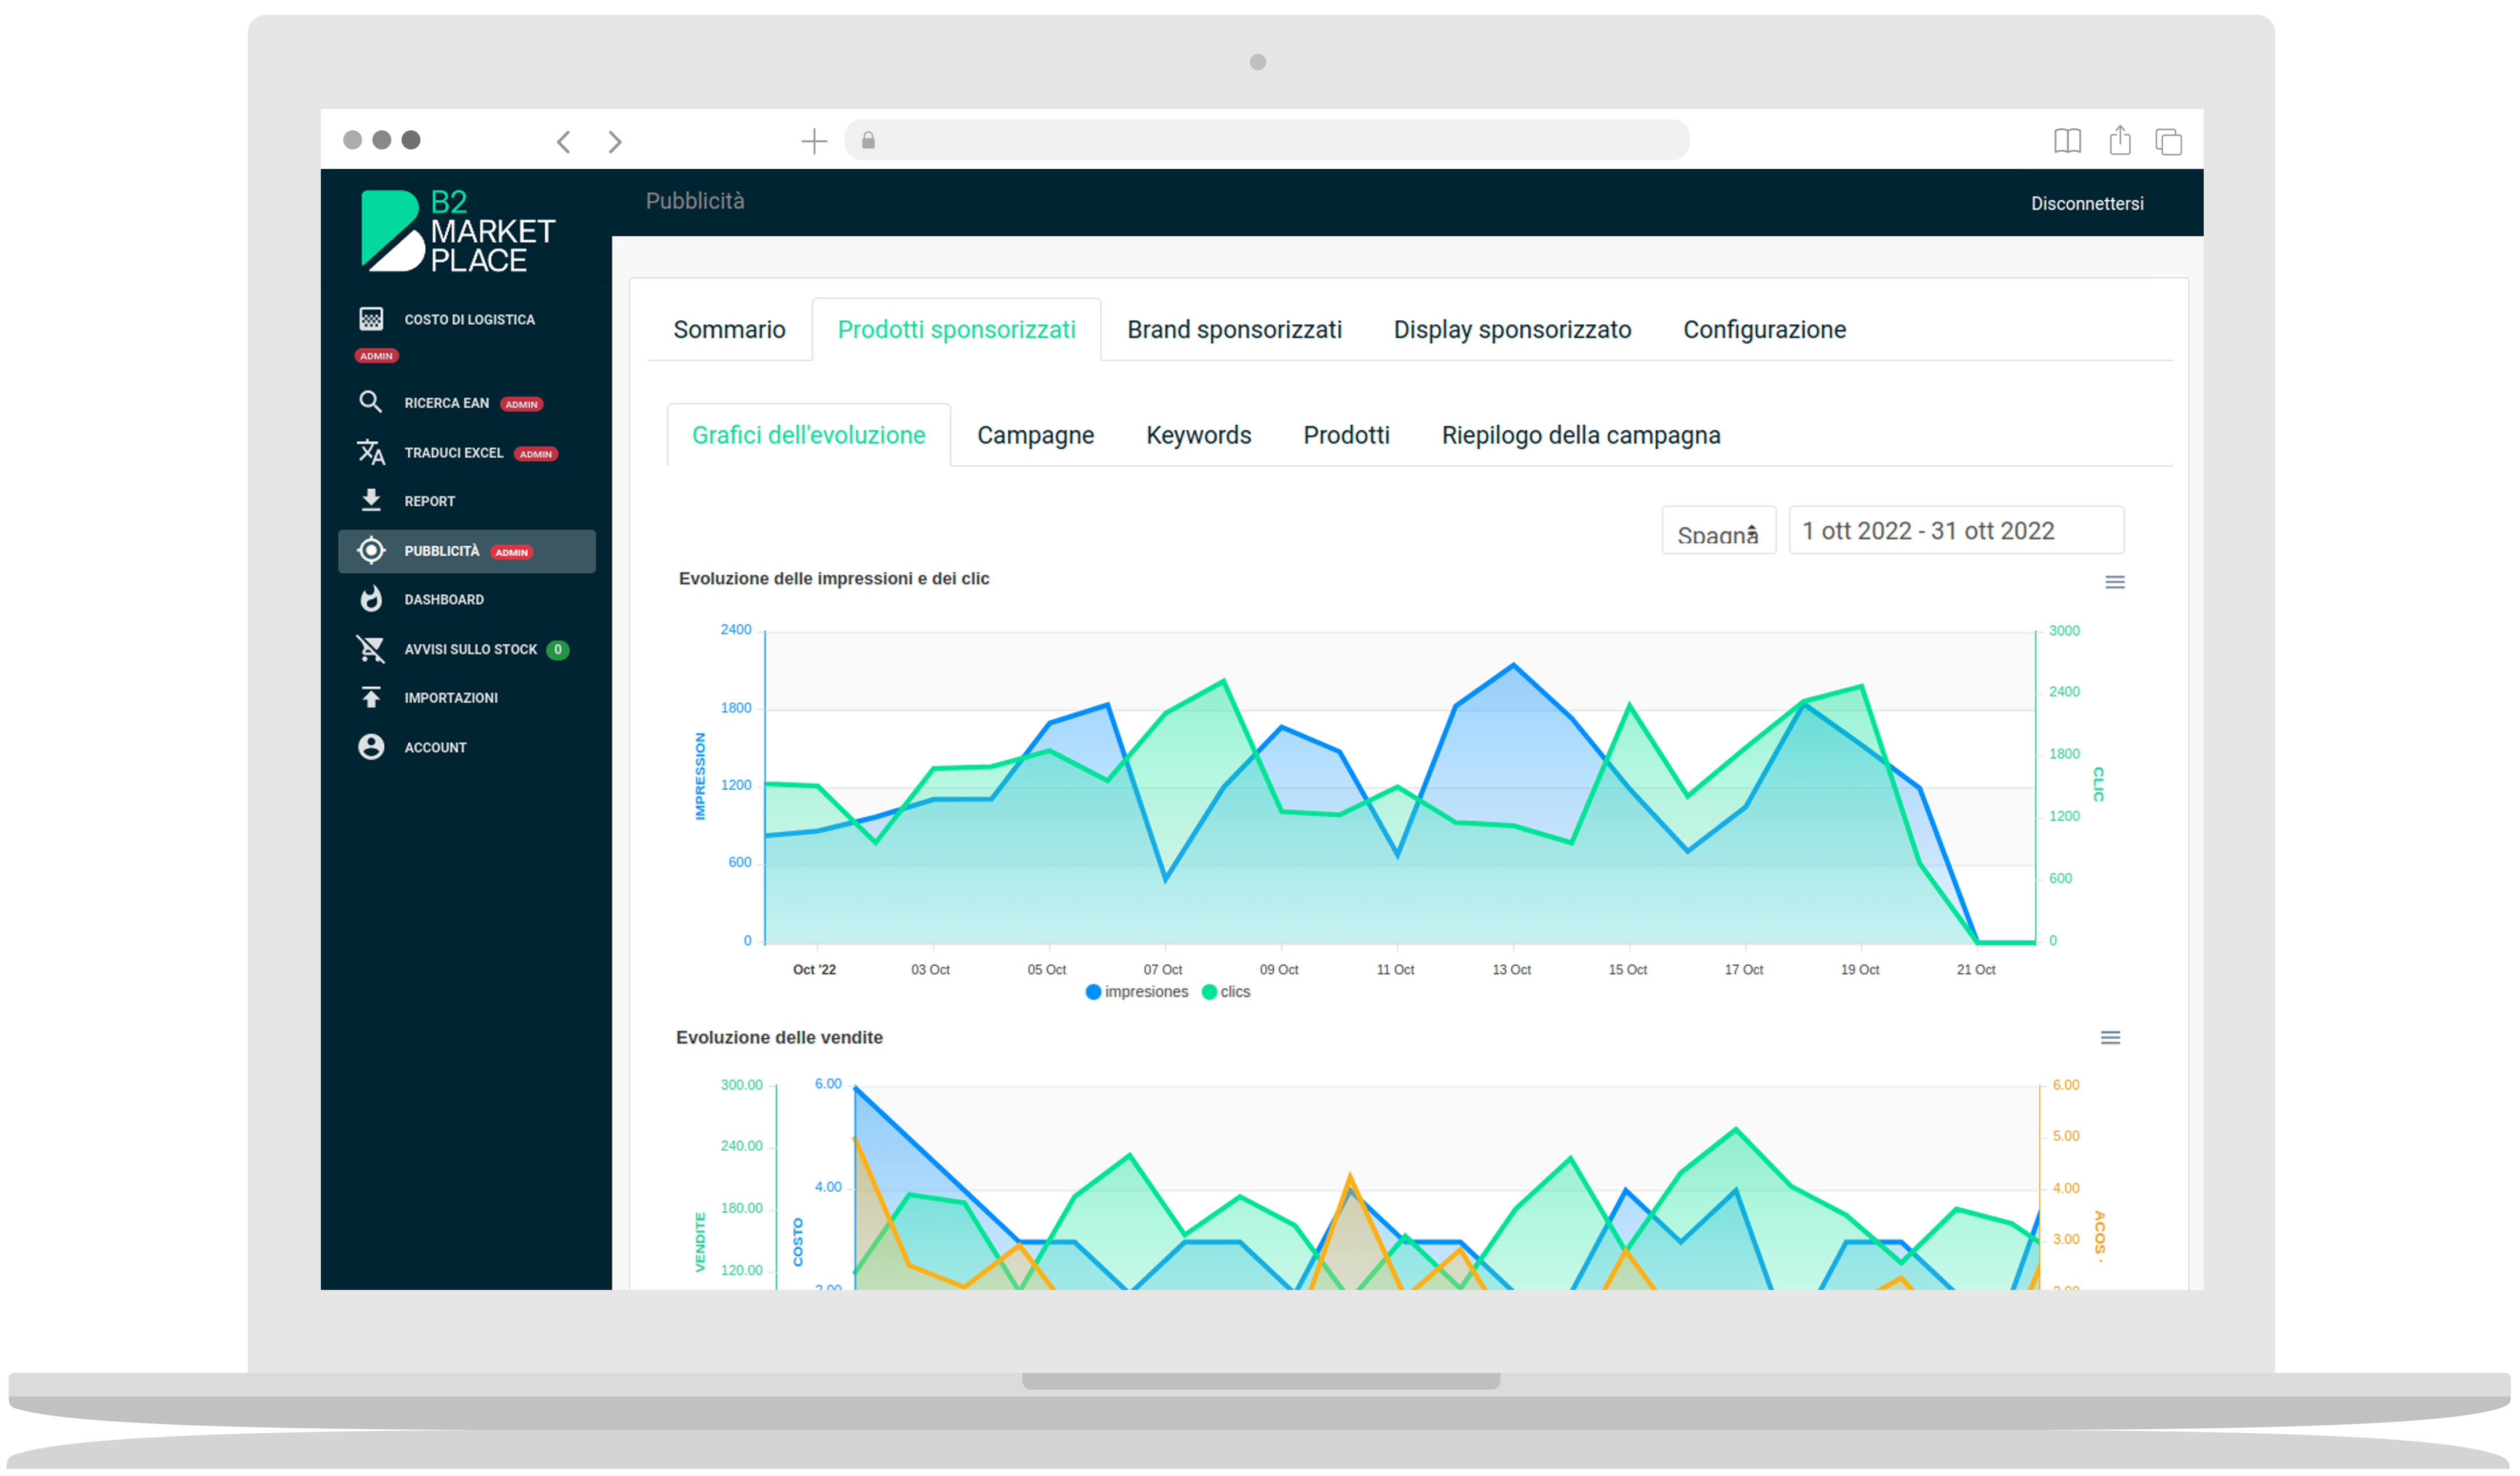Open the vendite chart hamburger menu
The image size is (2520, 1476).
coord(2110,1038)
